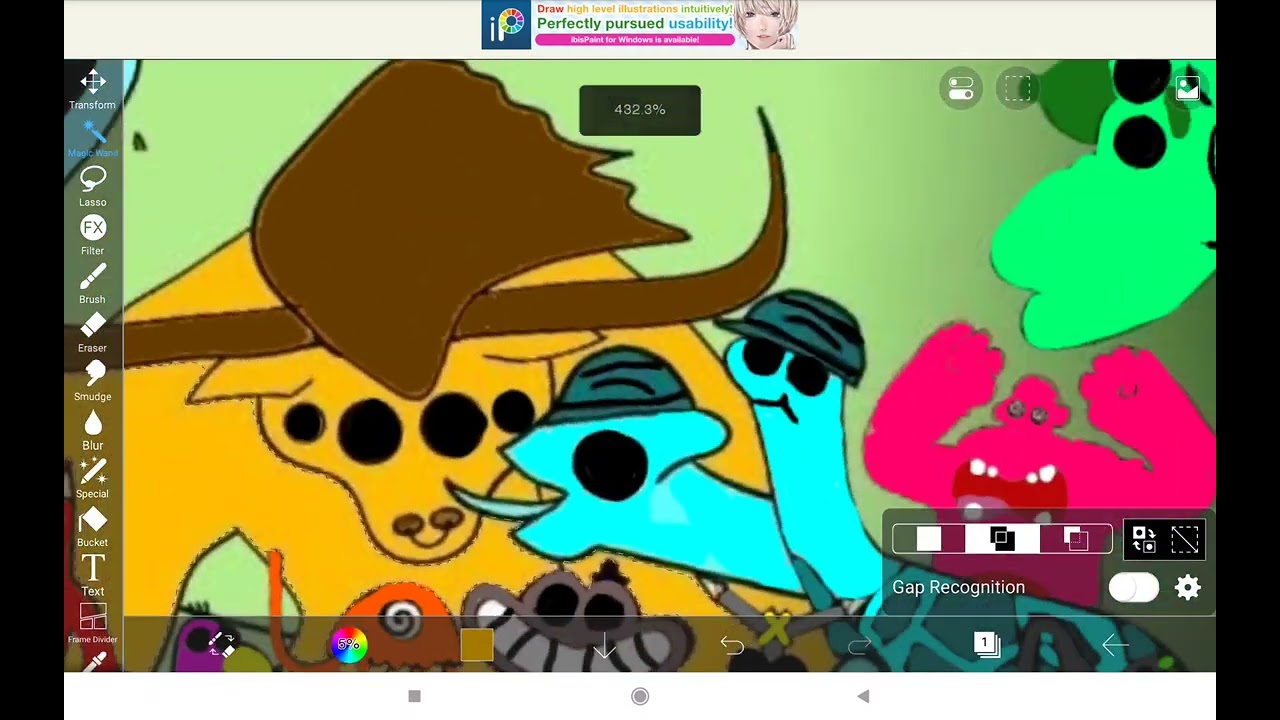The height and width of the screenshot is (720, 1280).
Task: Select the Lasso tool
Action: click(x=93, y=186)
